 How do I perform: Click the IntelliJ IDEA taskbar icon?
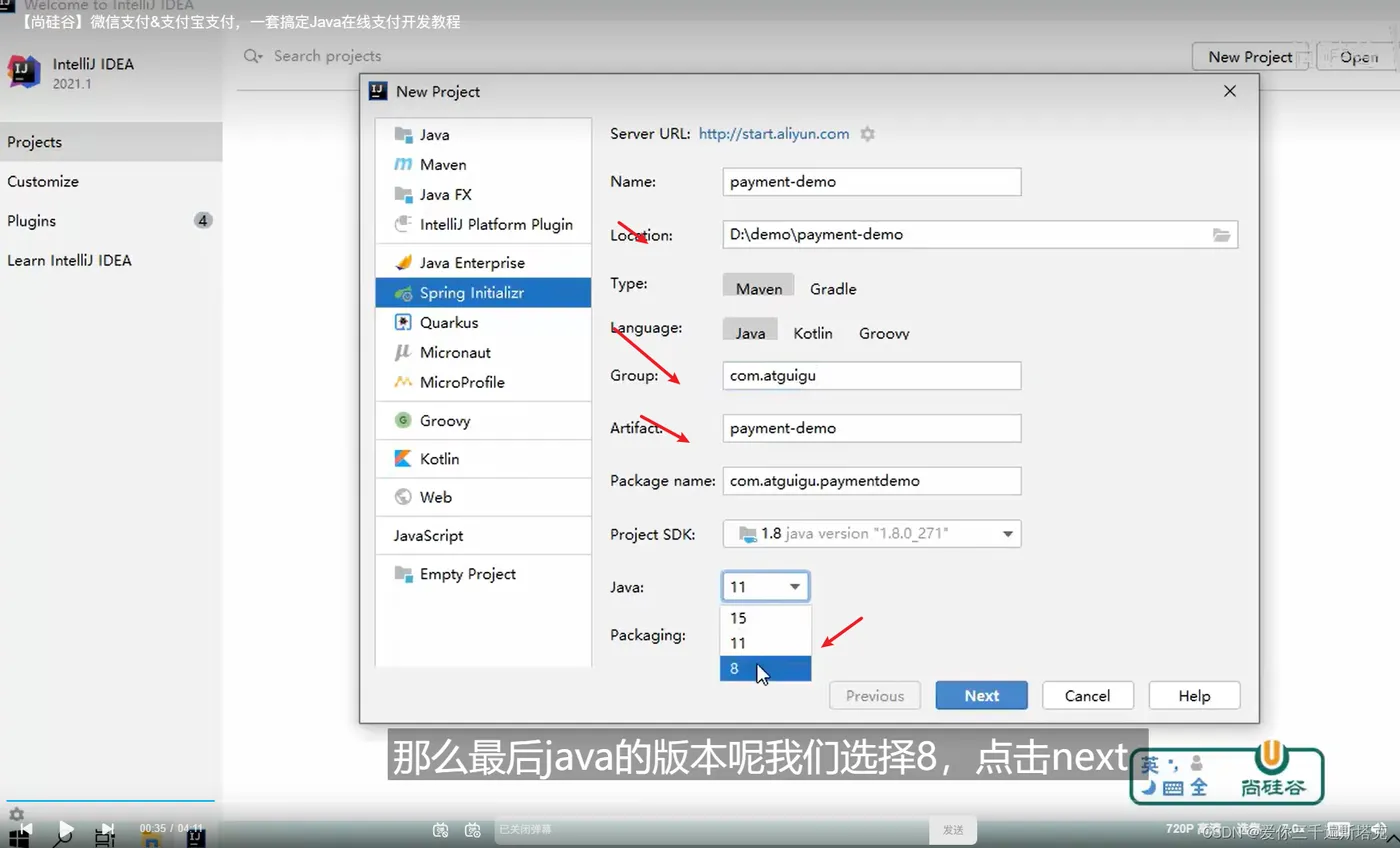point(196,837)
